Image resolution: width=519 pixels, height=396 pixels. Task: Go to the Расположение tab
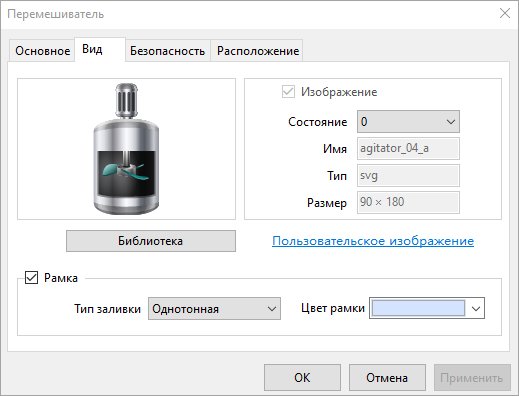pos(258,51)
